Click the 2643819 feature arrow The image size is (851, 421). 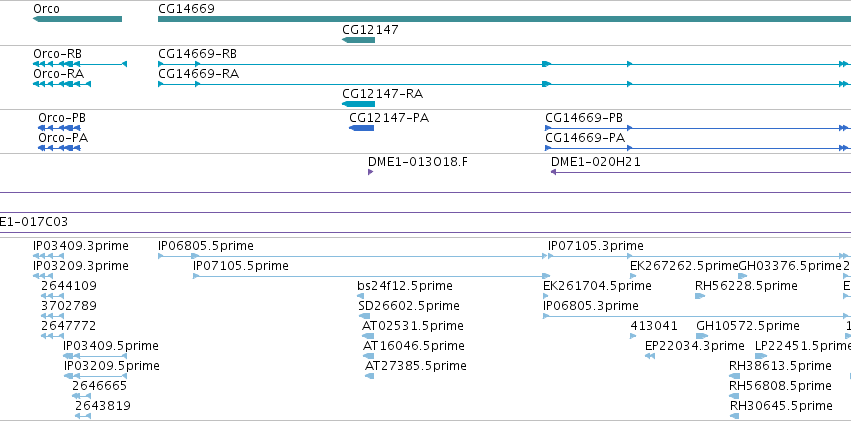pyautogui.click(x=83, y=416)
